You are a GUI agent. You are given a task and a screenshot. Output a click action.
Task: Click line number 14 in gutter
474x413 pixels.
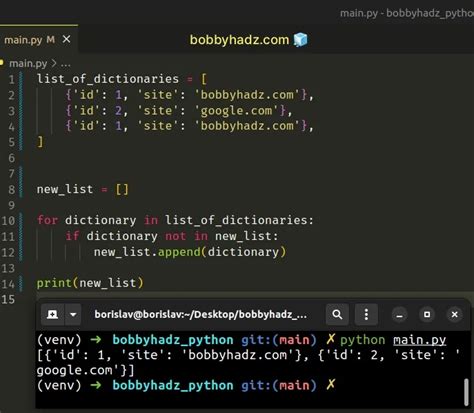pyautogui.click(x=8, y=284)
